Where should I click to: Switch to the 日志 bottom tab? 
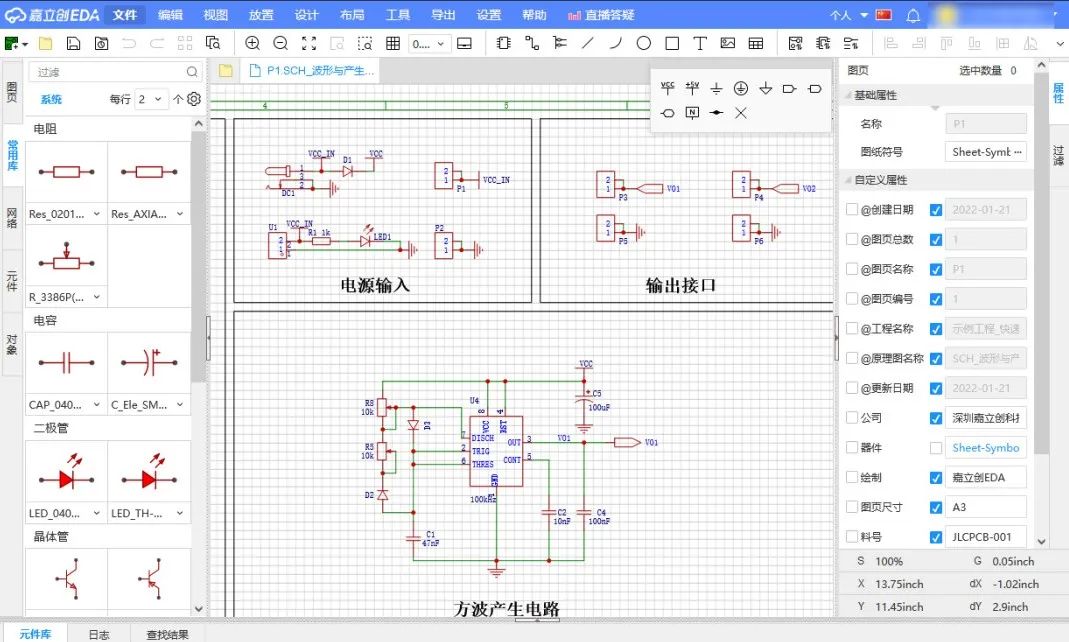(x=99, y=633)
